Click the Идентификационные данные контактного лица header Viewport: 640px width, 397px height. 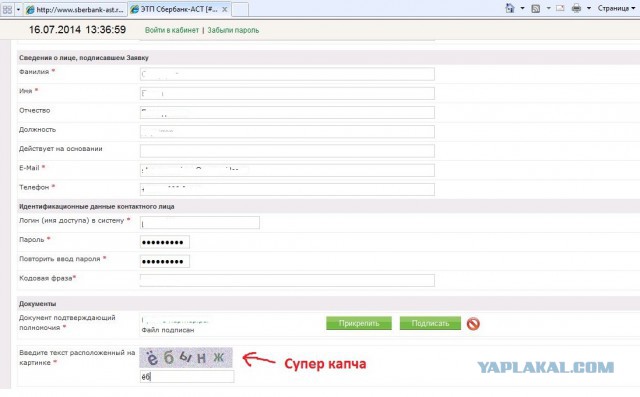(97, 206)
